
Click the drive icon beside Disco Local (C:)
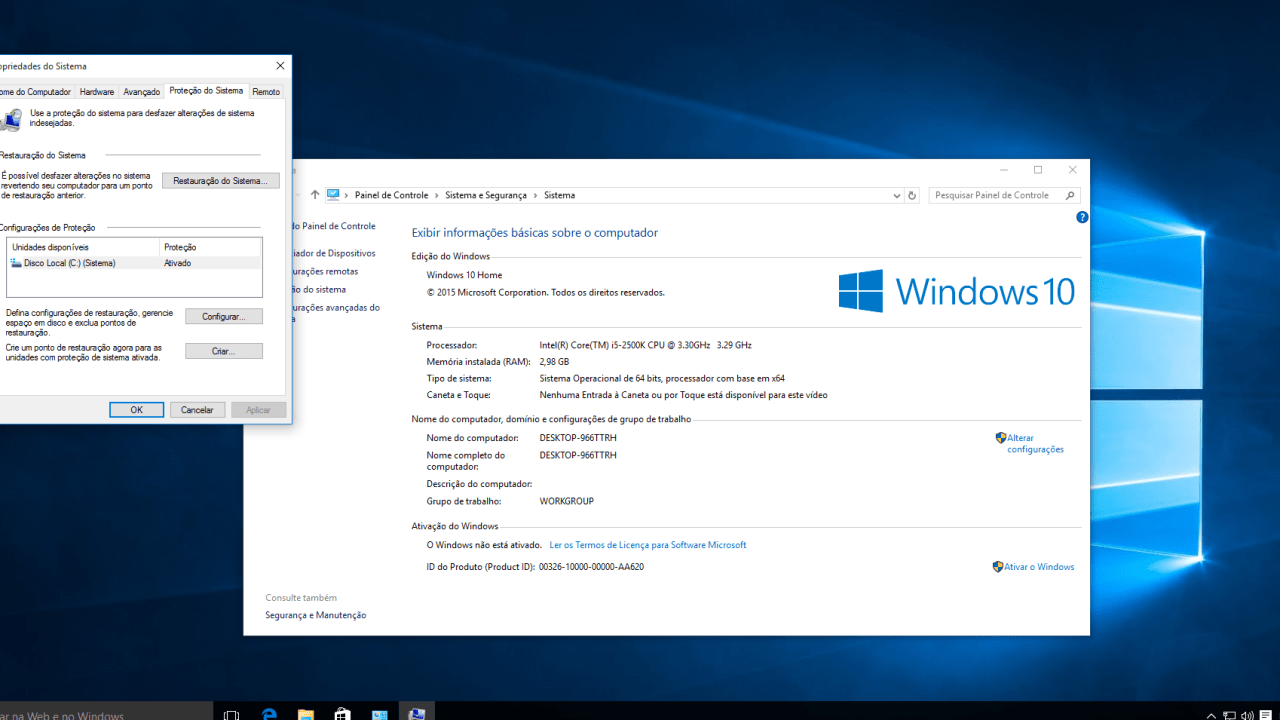pos(16,263)
